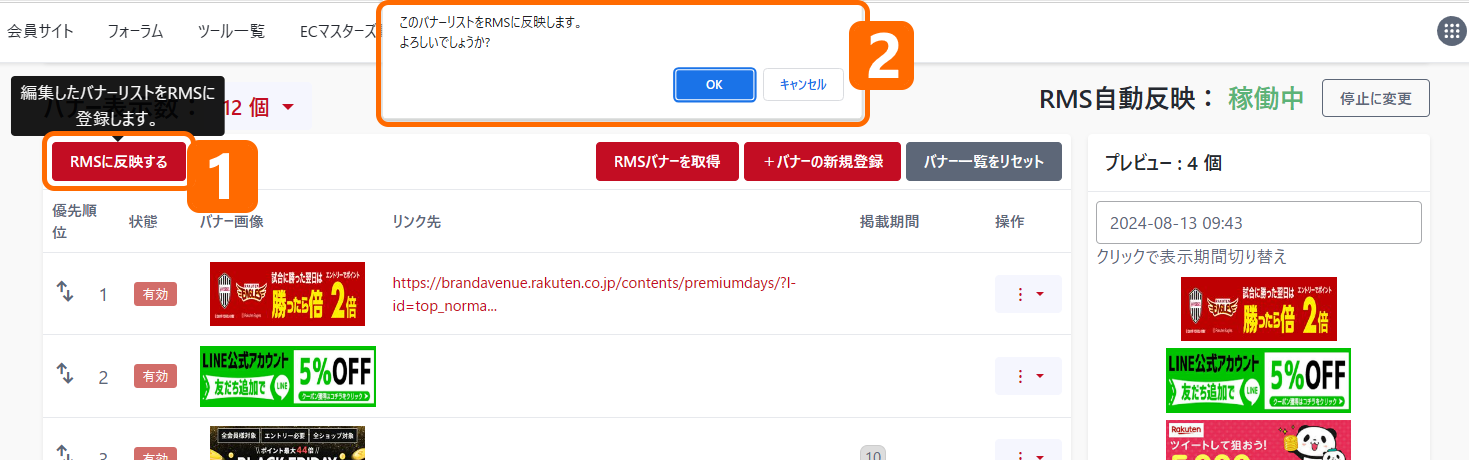Viewport: 1469px width, 460px height.
Task: Open the brandavenue.rakuten.co.jp premiumdays link
Action: (x=594, y=294)
